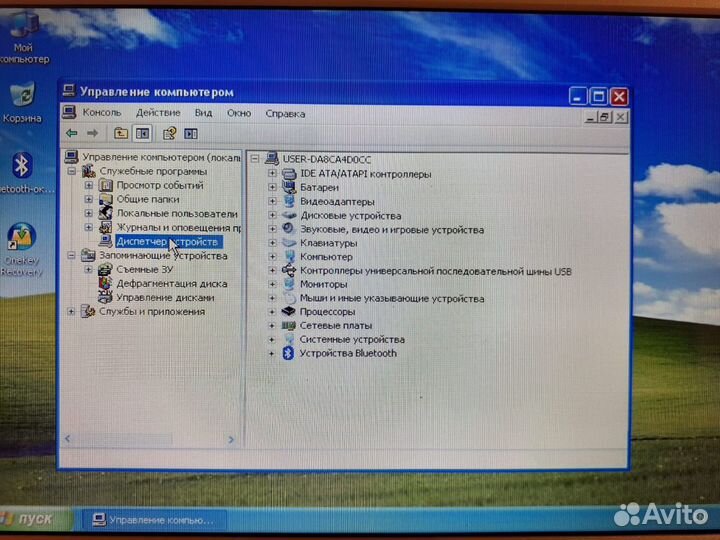Select the Системные устройства row
Screen dimensions: 720x540
(352, 339)
